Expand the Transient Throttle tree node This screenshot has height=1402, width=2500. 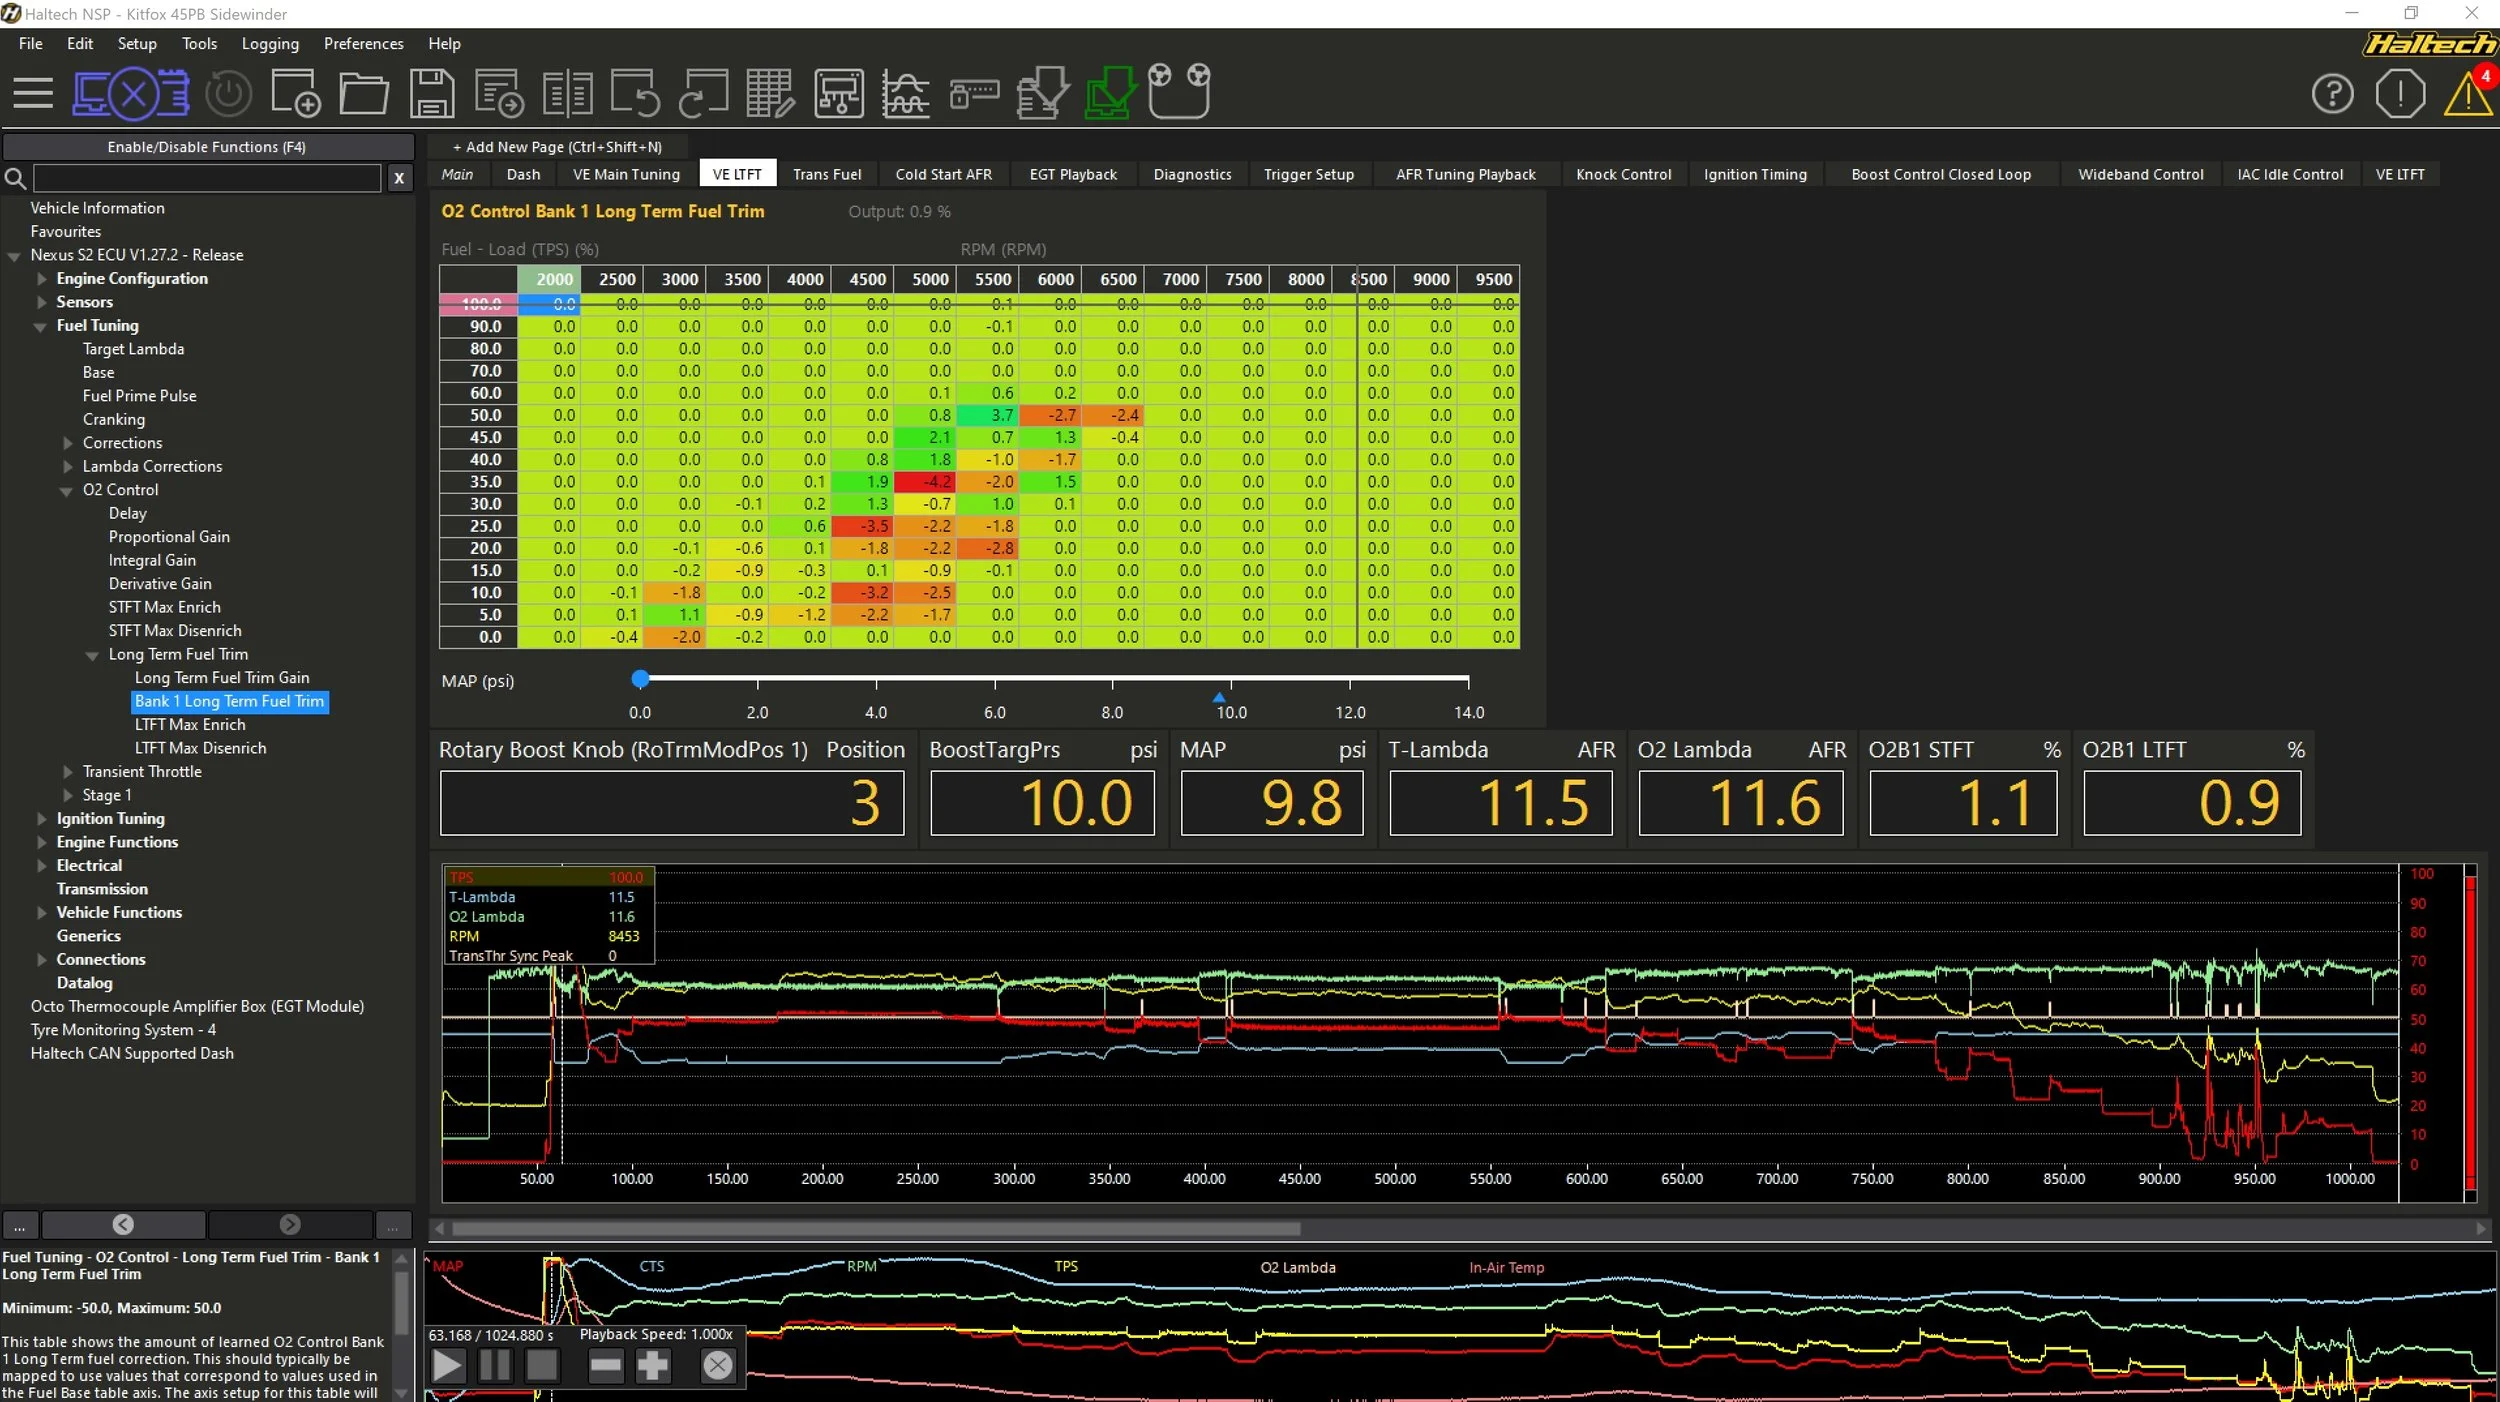click(x=68, y=772)
